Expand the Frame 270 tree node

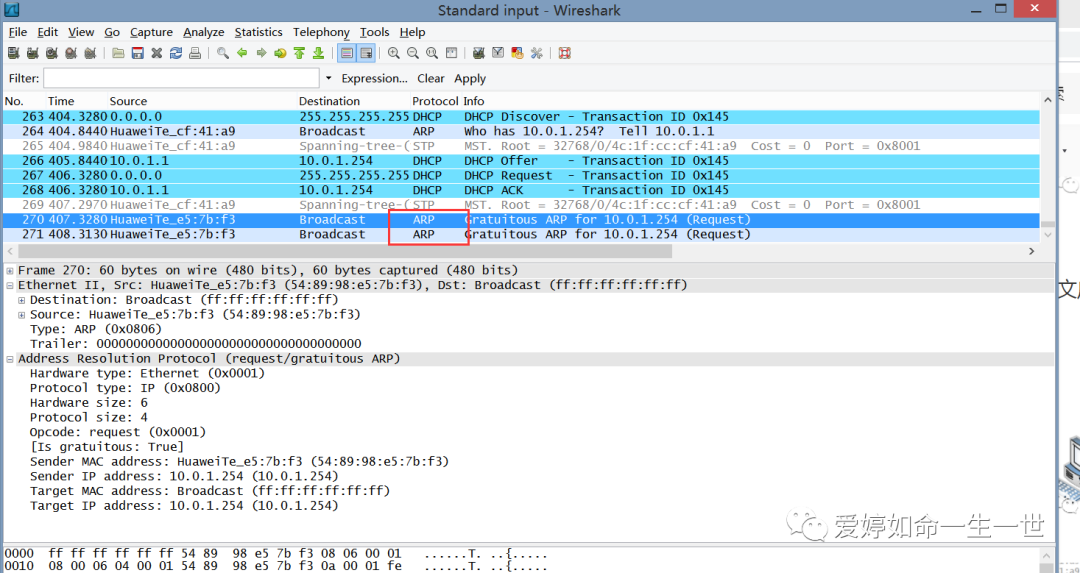[10, 271]
